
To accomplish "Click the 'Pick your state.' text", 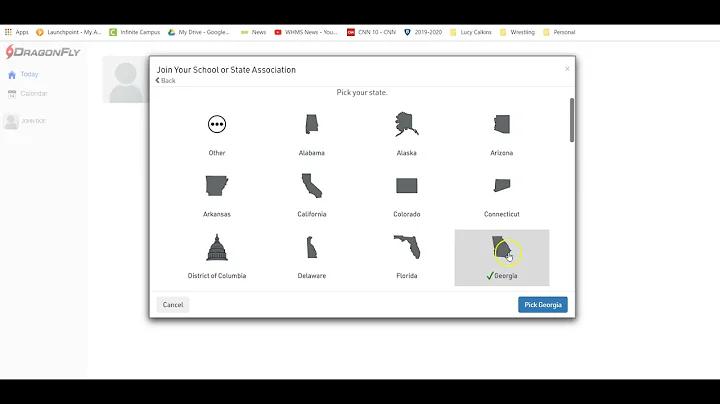I will (x=362, y=92).
